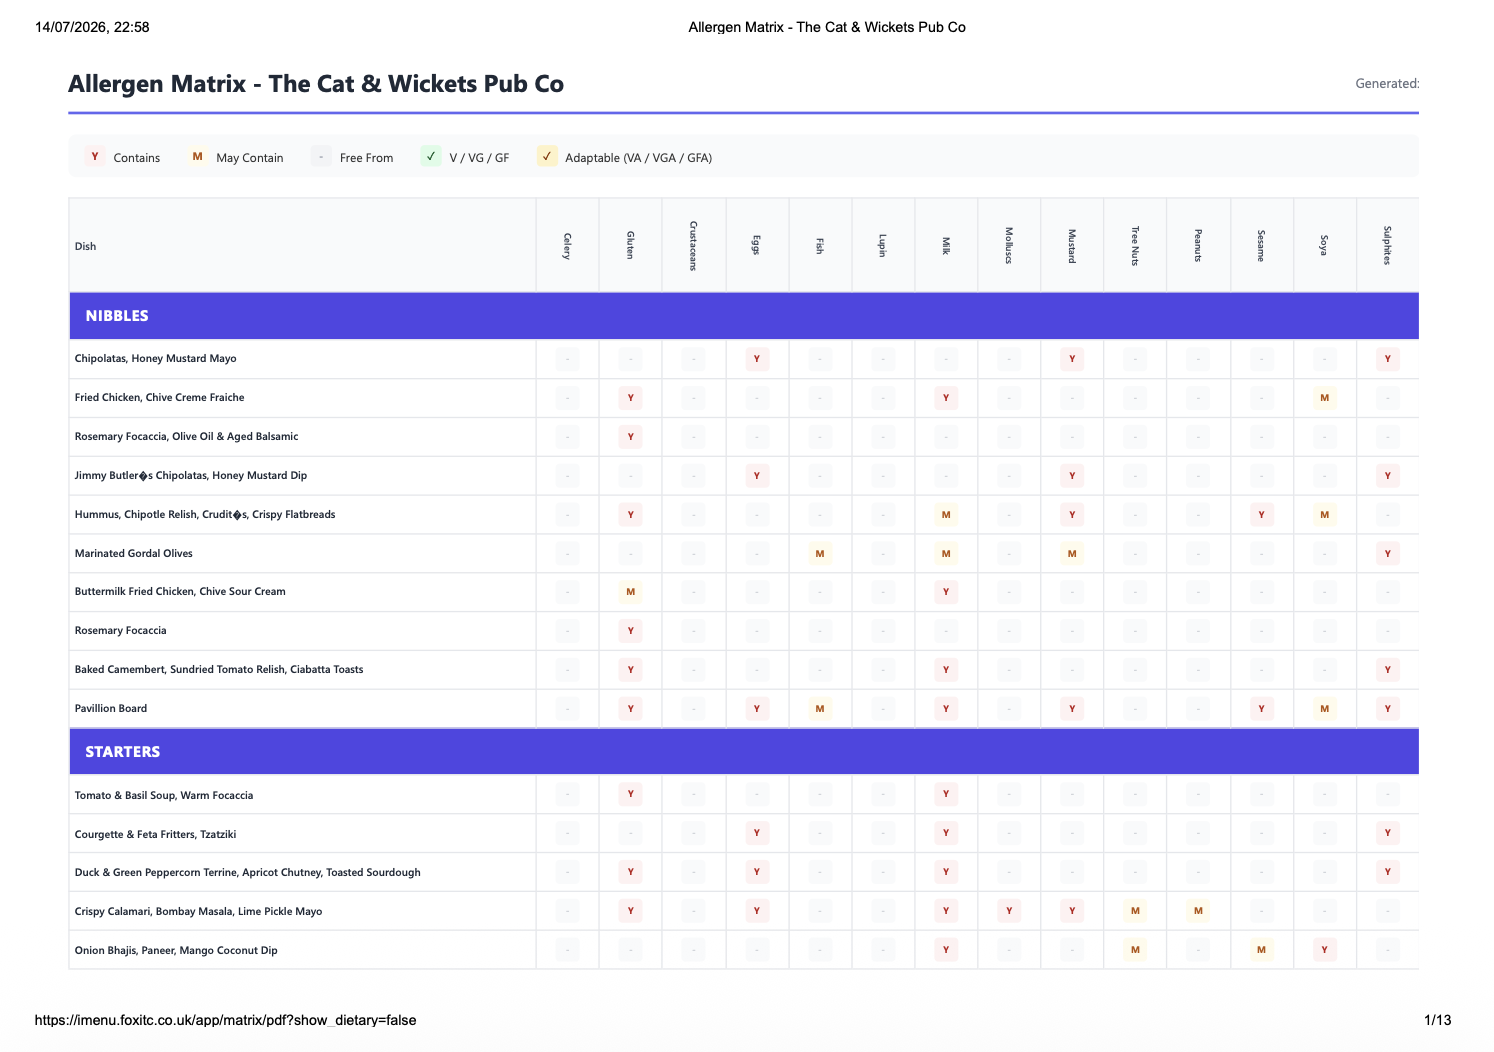1494x1052 pixels.
Task: Click the page header title Allergen Matrix at top center
Action: click(827, 27)
